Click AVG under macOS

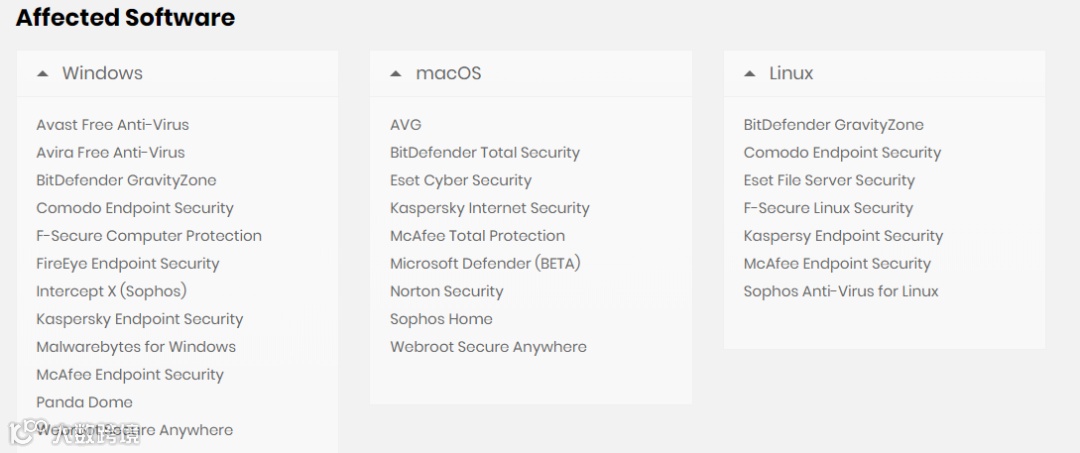click(406, 125)
